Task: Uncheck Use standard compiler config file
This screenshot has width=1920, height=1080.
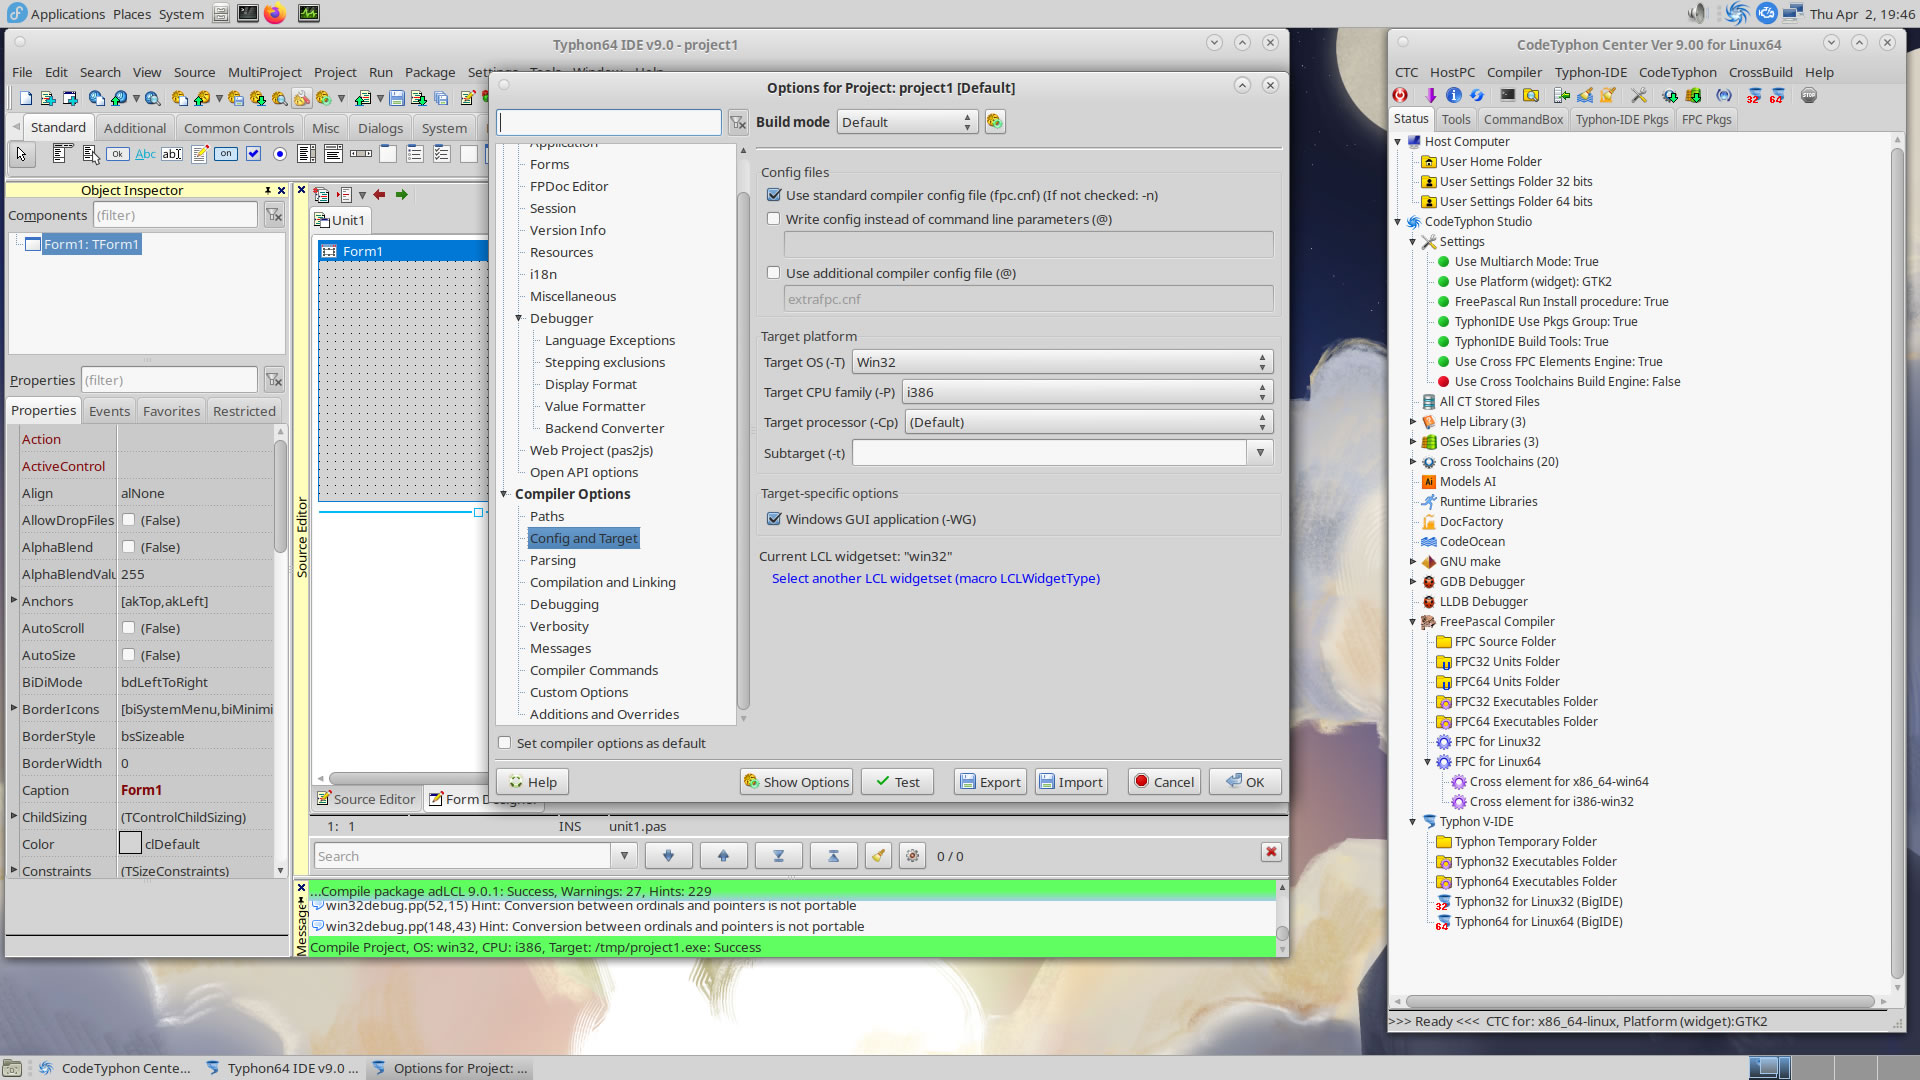Action: click(774, 195)
